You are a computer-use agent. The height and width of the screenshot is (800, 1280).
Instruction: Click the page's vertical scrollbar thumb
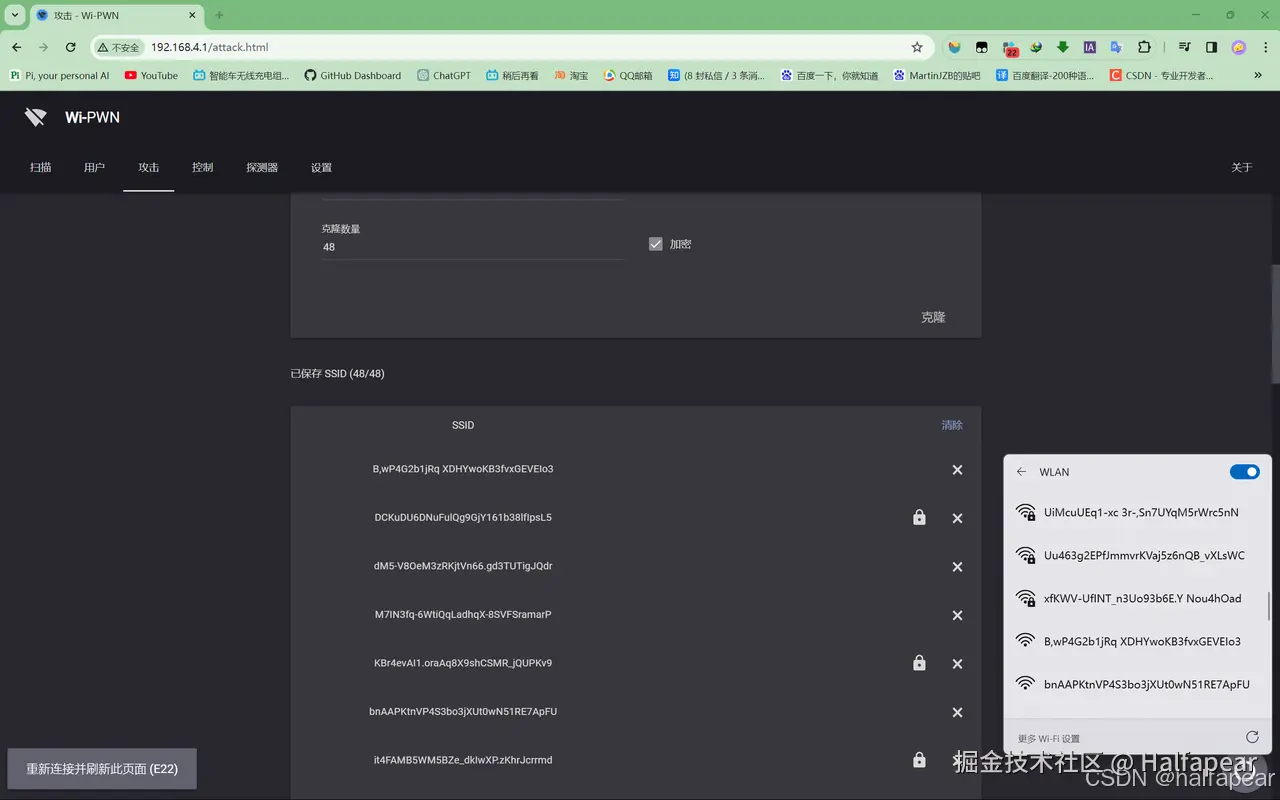pos(1275,324)
